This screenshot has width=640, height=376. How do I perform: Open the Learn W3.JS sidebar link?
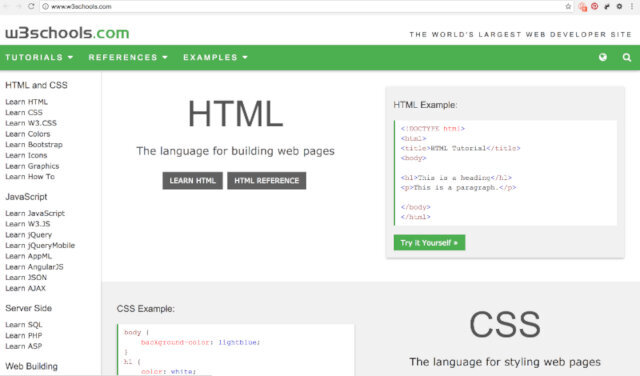28,224
